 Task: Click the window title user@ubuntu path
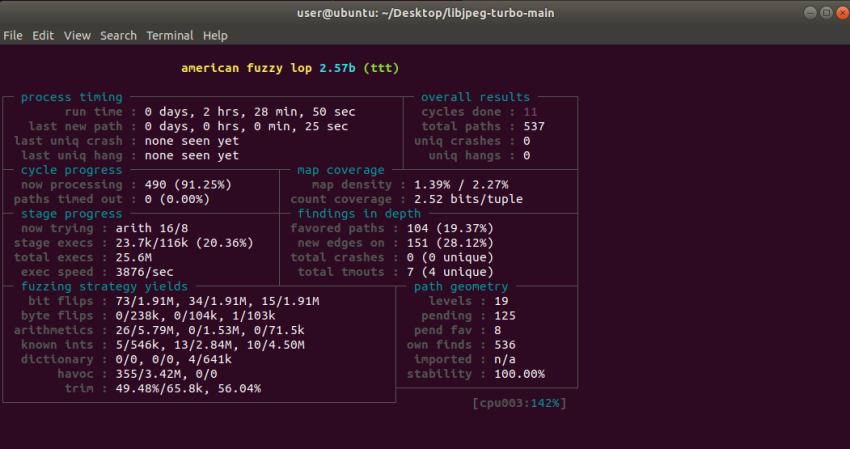(x=426, y=13)
